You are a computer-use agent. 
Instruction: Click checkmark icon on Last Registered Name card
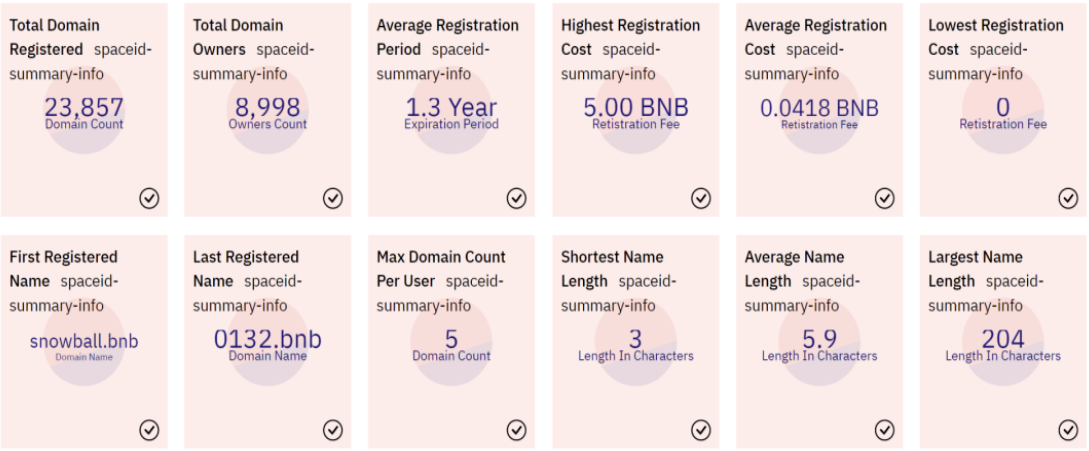(333, 431)
